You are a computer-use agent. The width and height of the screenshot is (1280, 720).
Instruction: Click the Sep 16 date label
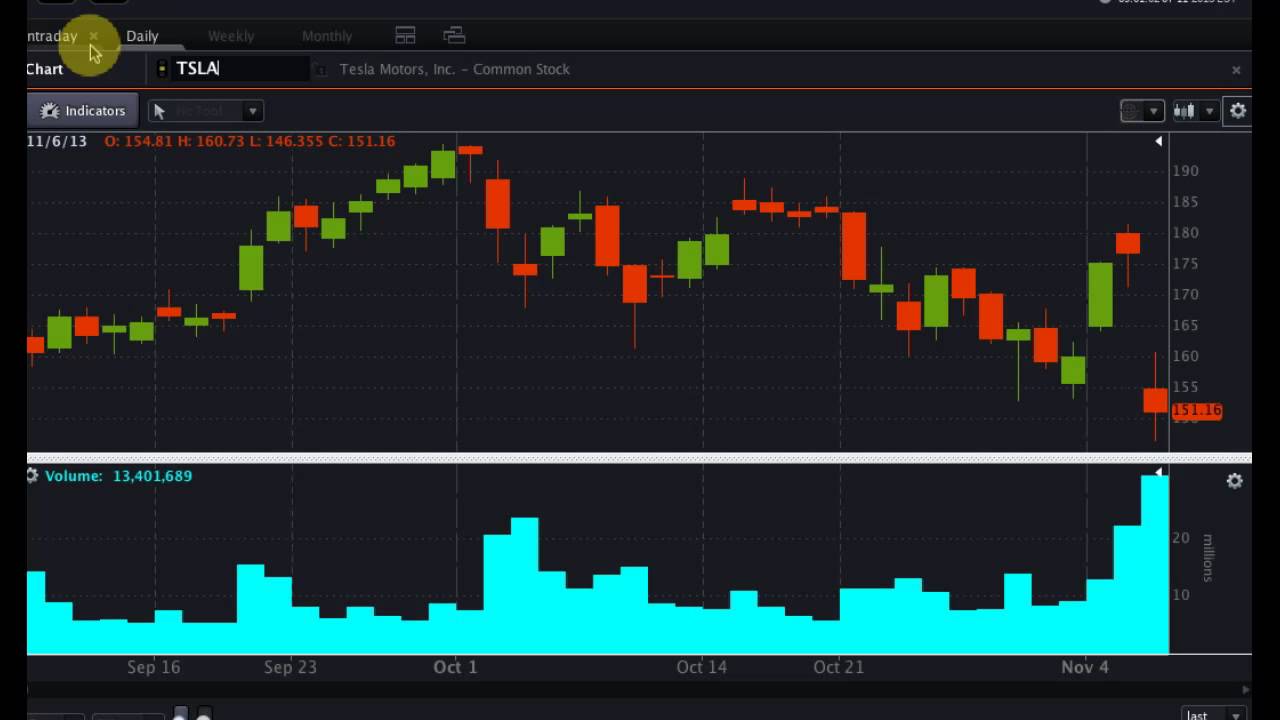(153, 667)
